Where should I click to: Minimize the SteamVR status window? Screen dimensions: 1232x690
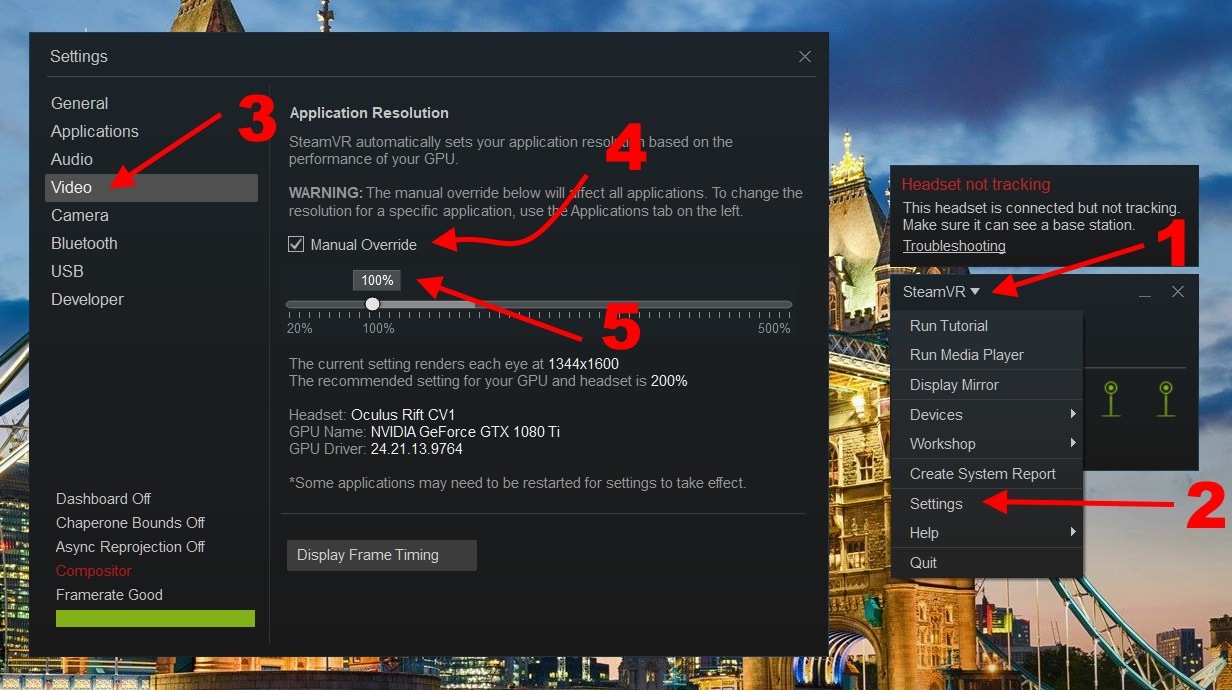pyautogui.click(x=1145, y=293)
